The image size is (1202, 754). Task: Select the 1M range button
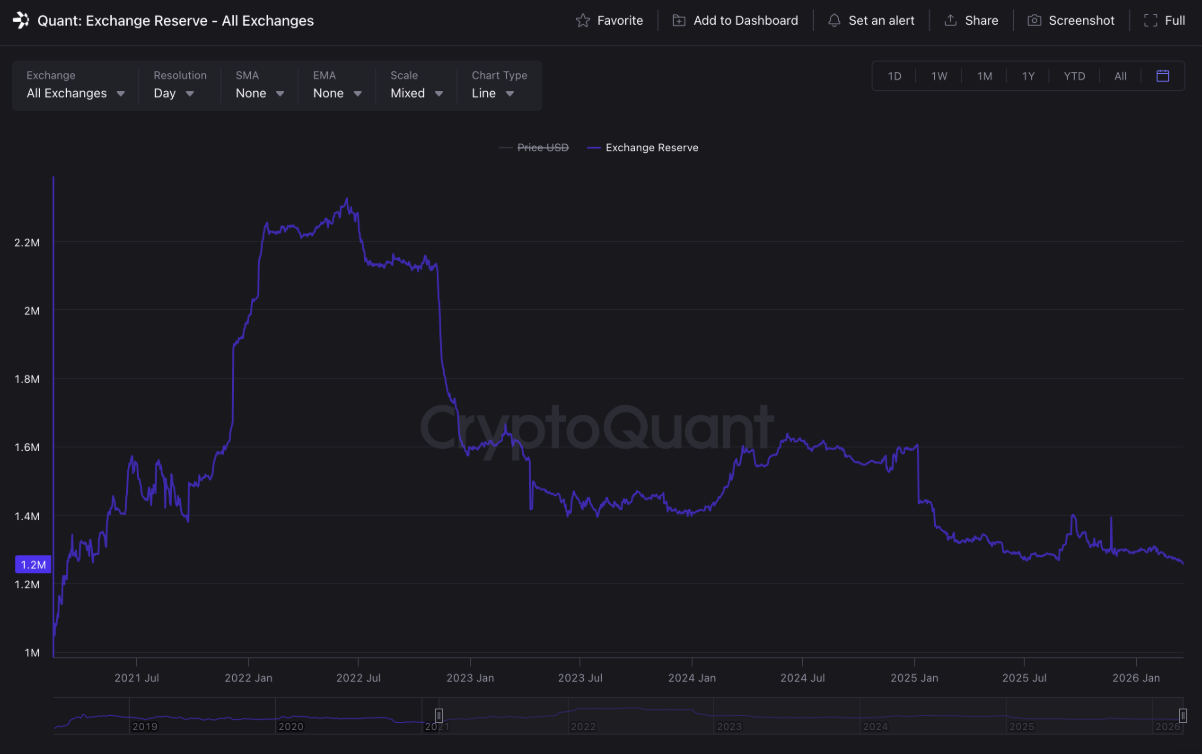pos(984,76)
